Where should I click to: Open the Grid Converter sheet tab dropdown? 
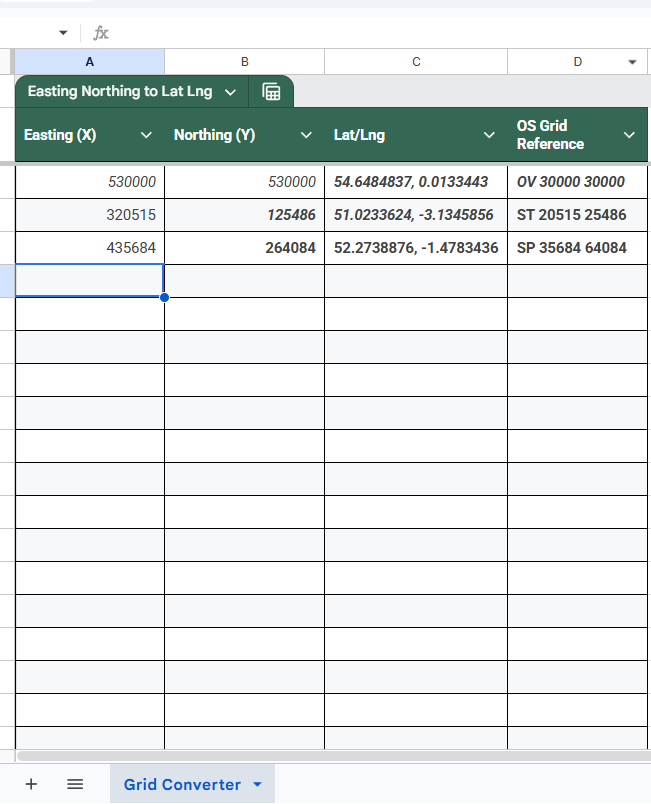pos(255,783)
